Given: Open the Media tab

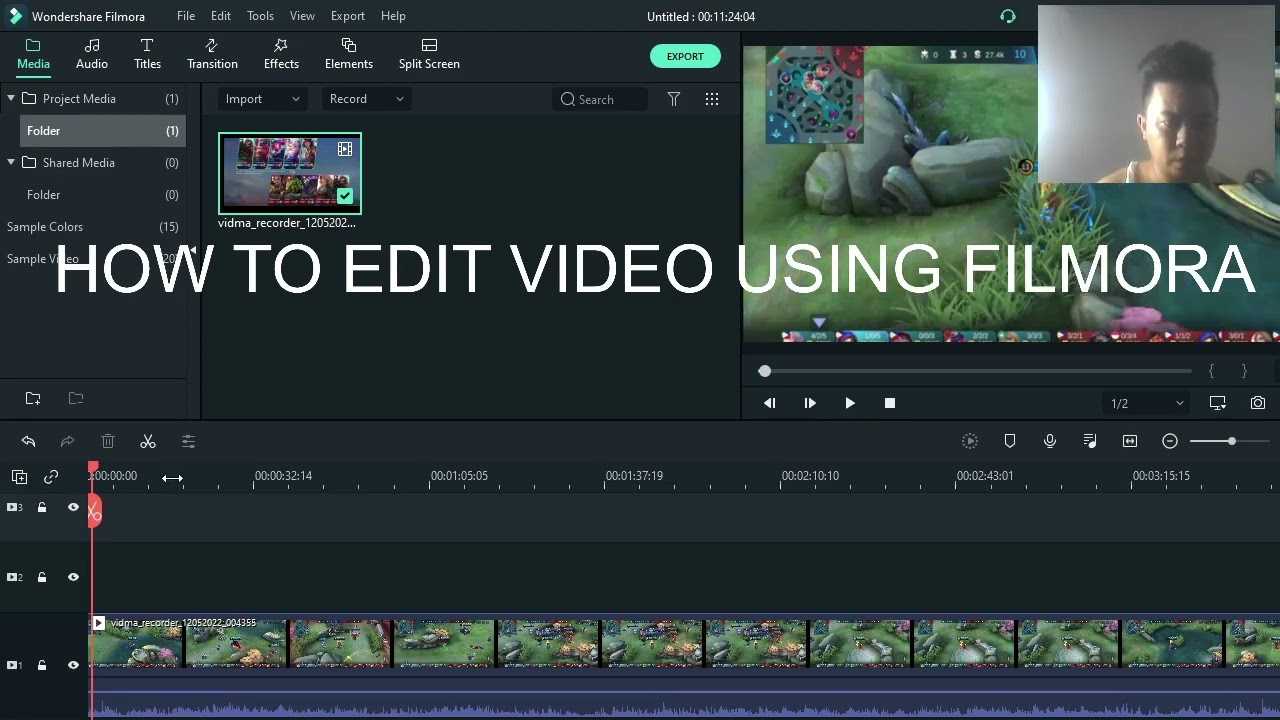Looking at the screenshot, I should (33, 54).
